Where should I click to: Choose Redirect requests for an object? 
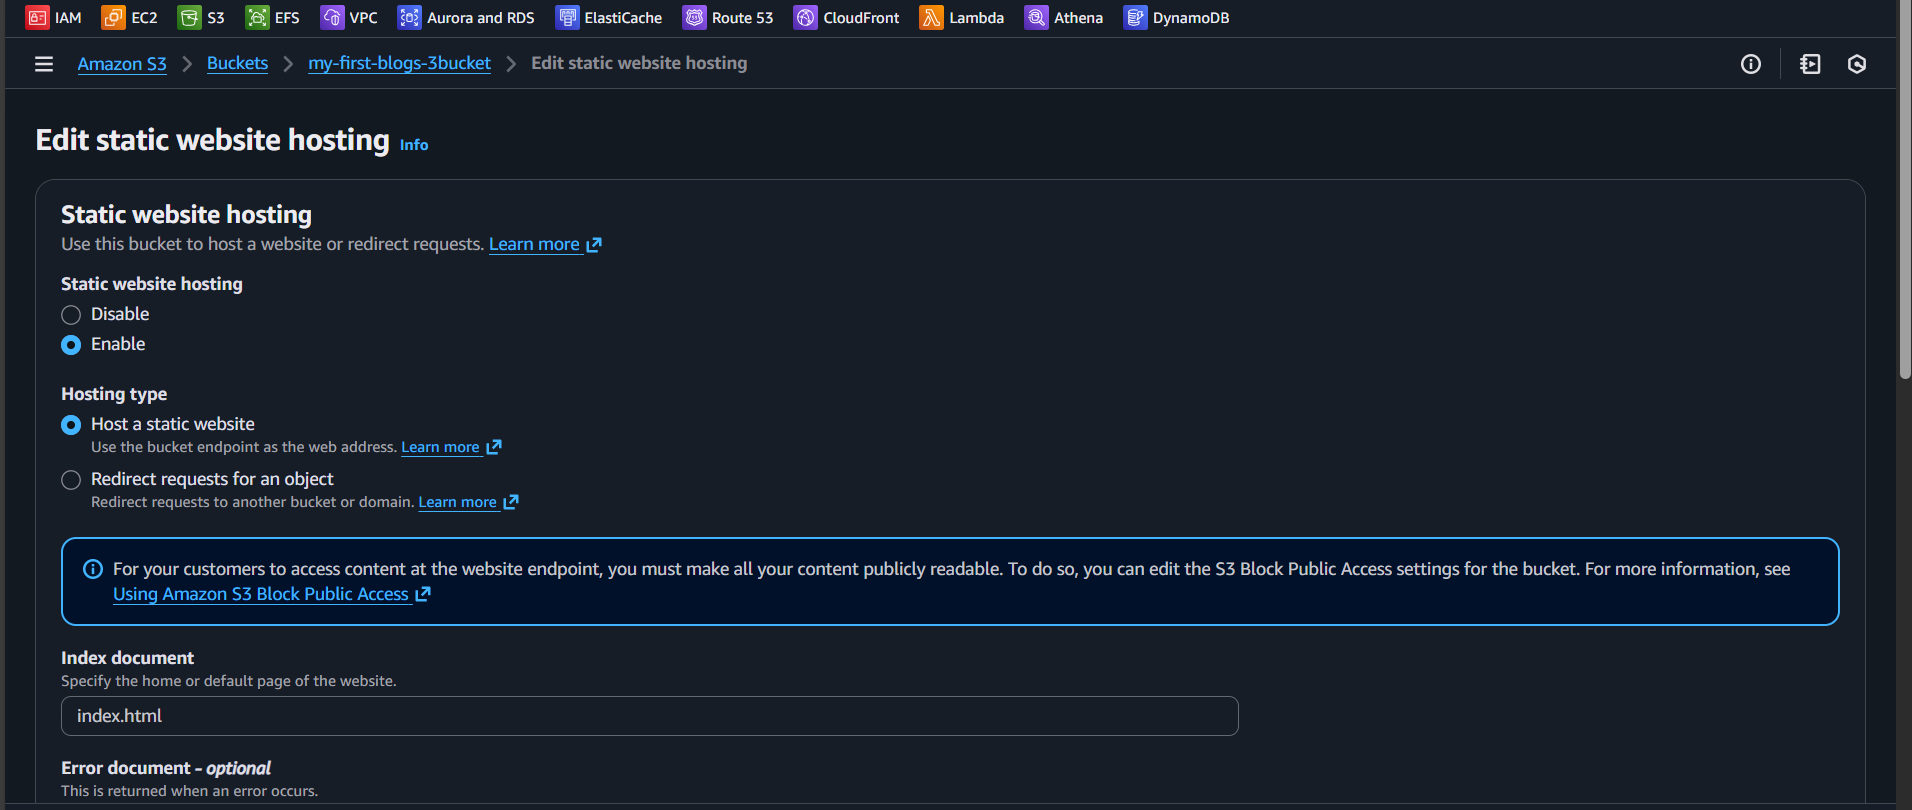tap(71, 480)
